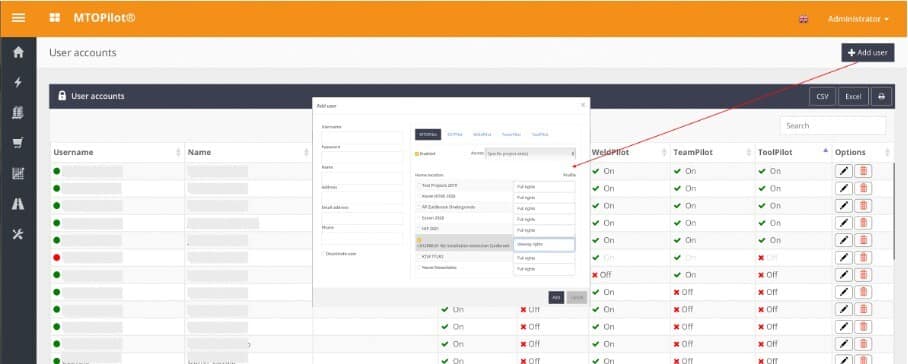This screenshot has height=364, width=908.
Task: Go to Home via sidebar house icon
Action: [x=18, y=52]
